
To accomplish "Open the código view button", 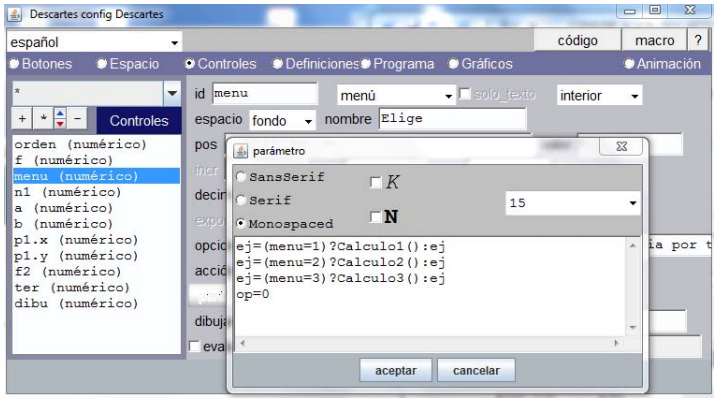I will (x=577, y=41).
